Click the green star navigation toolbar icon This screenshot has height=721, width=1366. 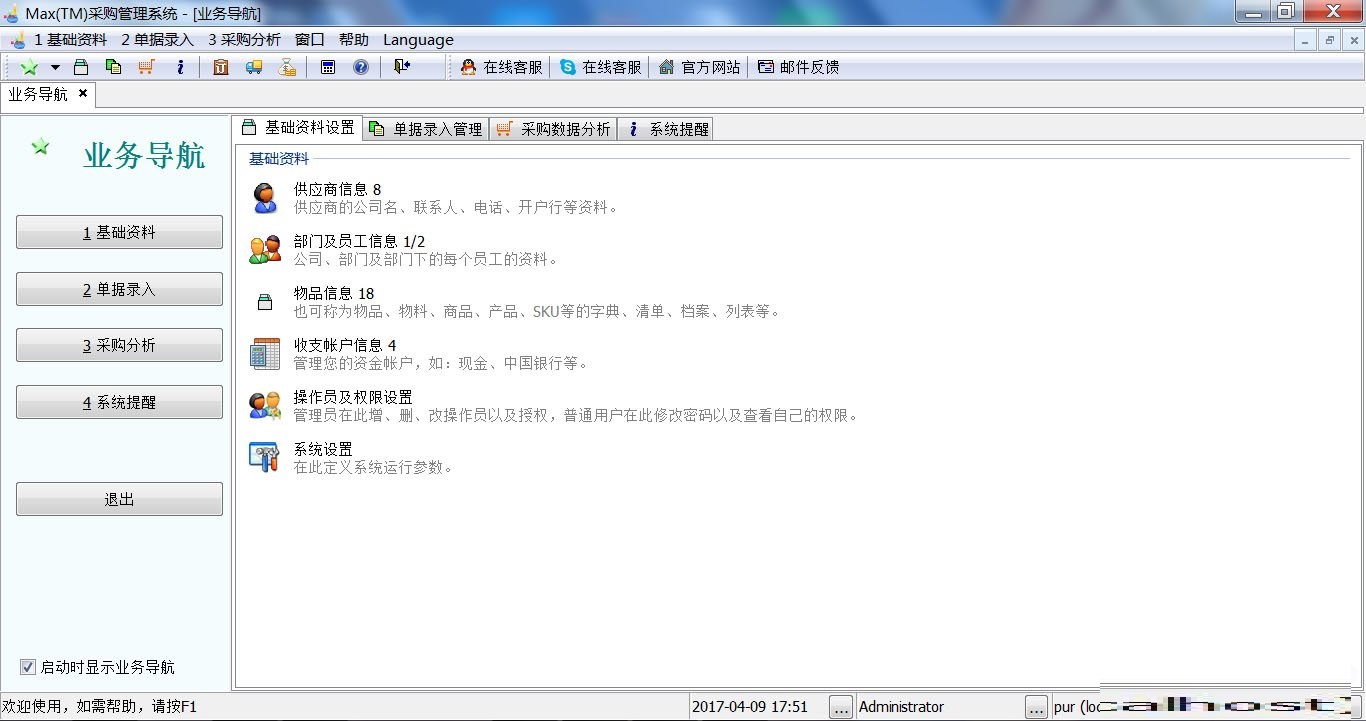click(30, 67)
